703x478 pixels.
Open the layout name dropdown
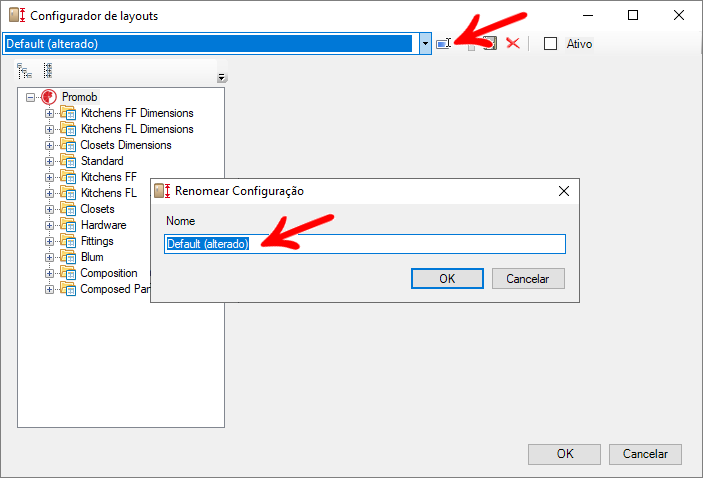425,44
